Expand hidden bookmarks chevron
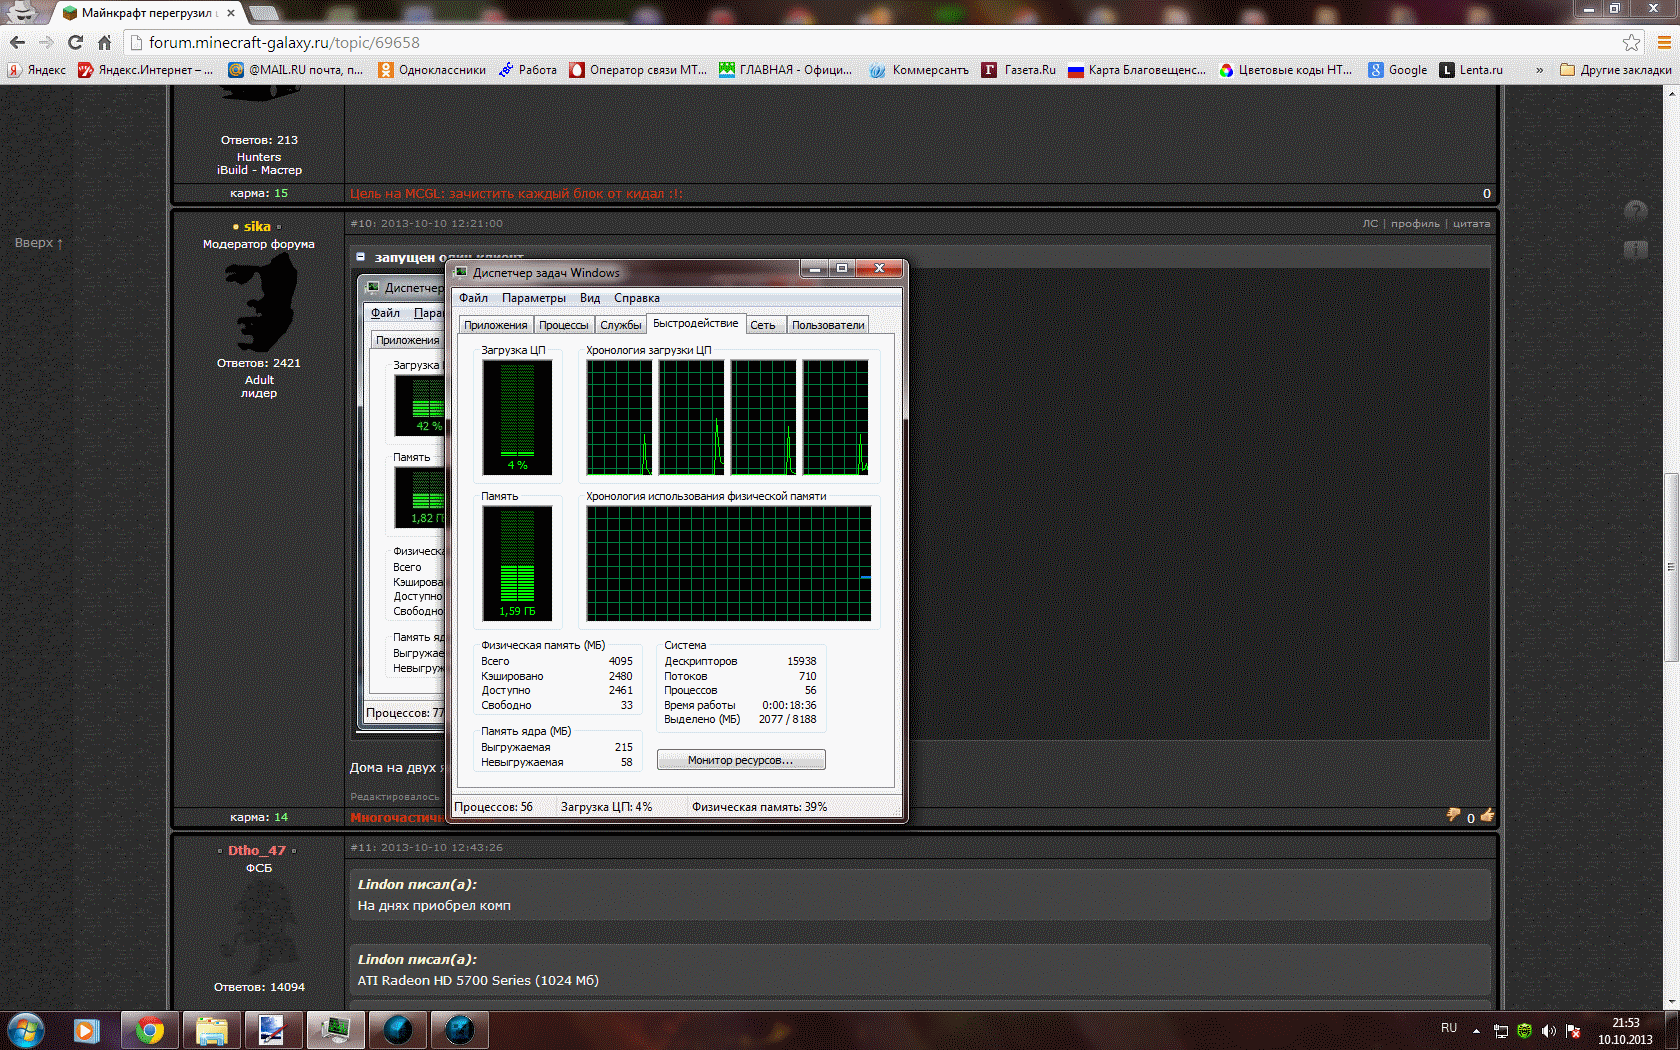 click(1539, 70)
